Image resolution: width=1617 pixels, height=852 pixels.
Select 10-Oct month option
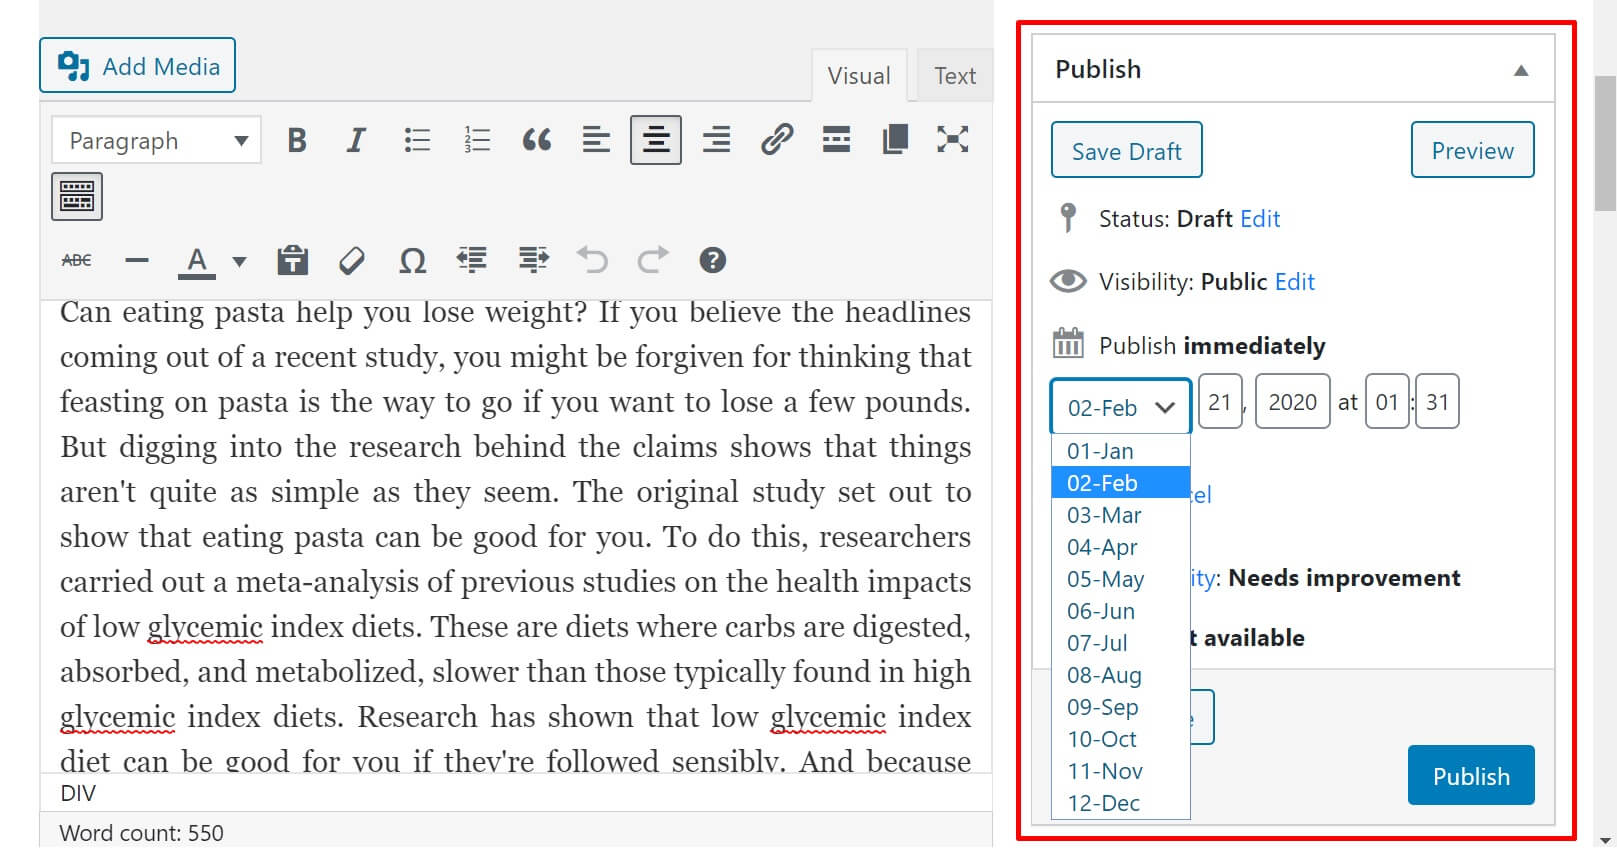click(1120, 739)
